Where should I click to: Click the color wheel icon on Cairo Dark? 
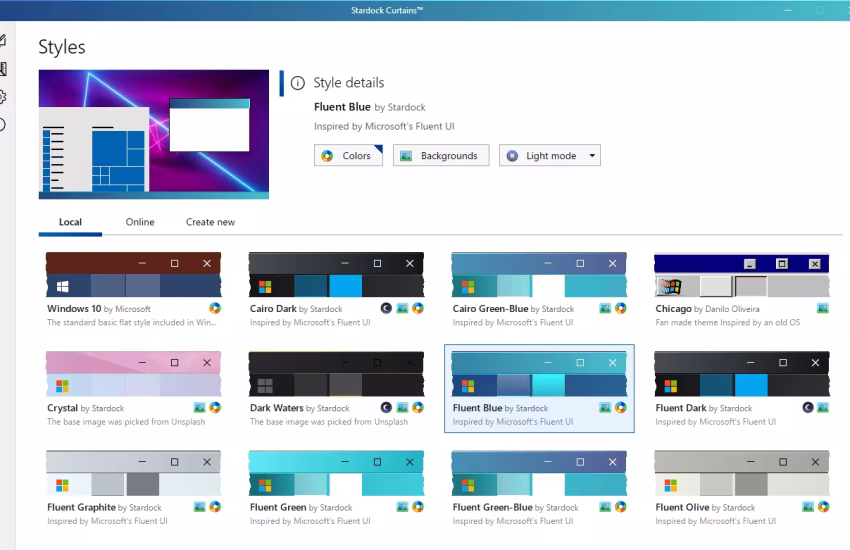pos(418,308)
